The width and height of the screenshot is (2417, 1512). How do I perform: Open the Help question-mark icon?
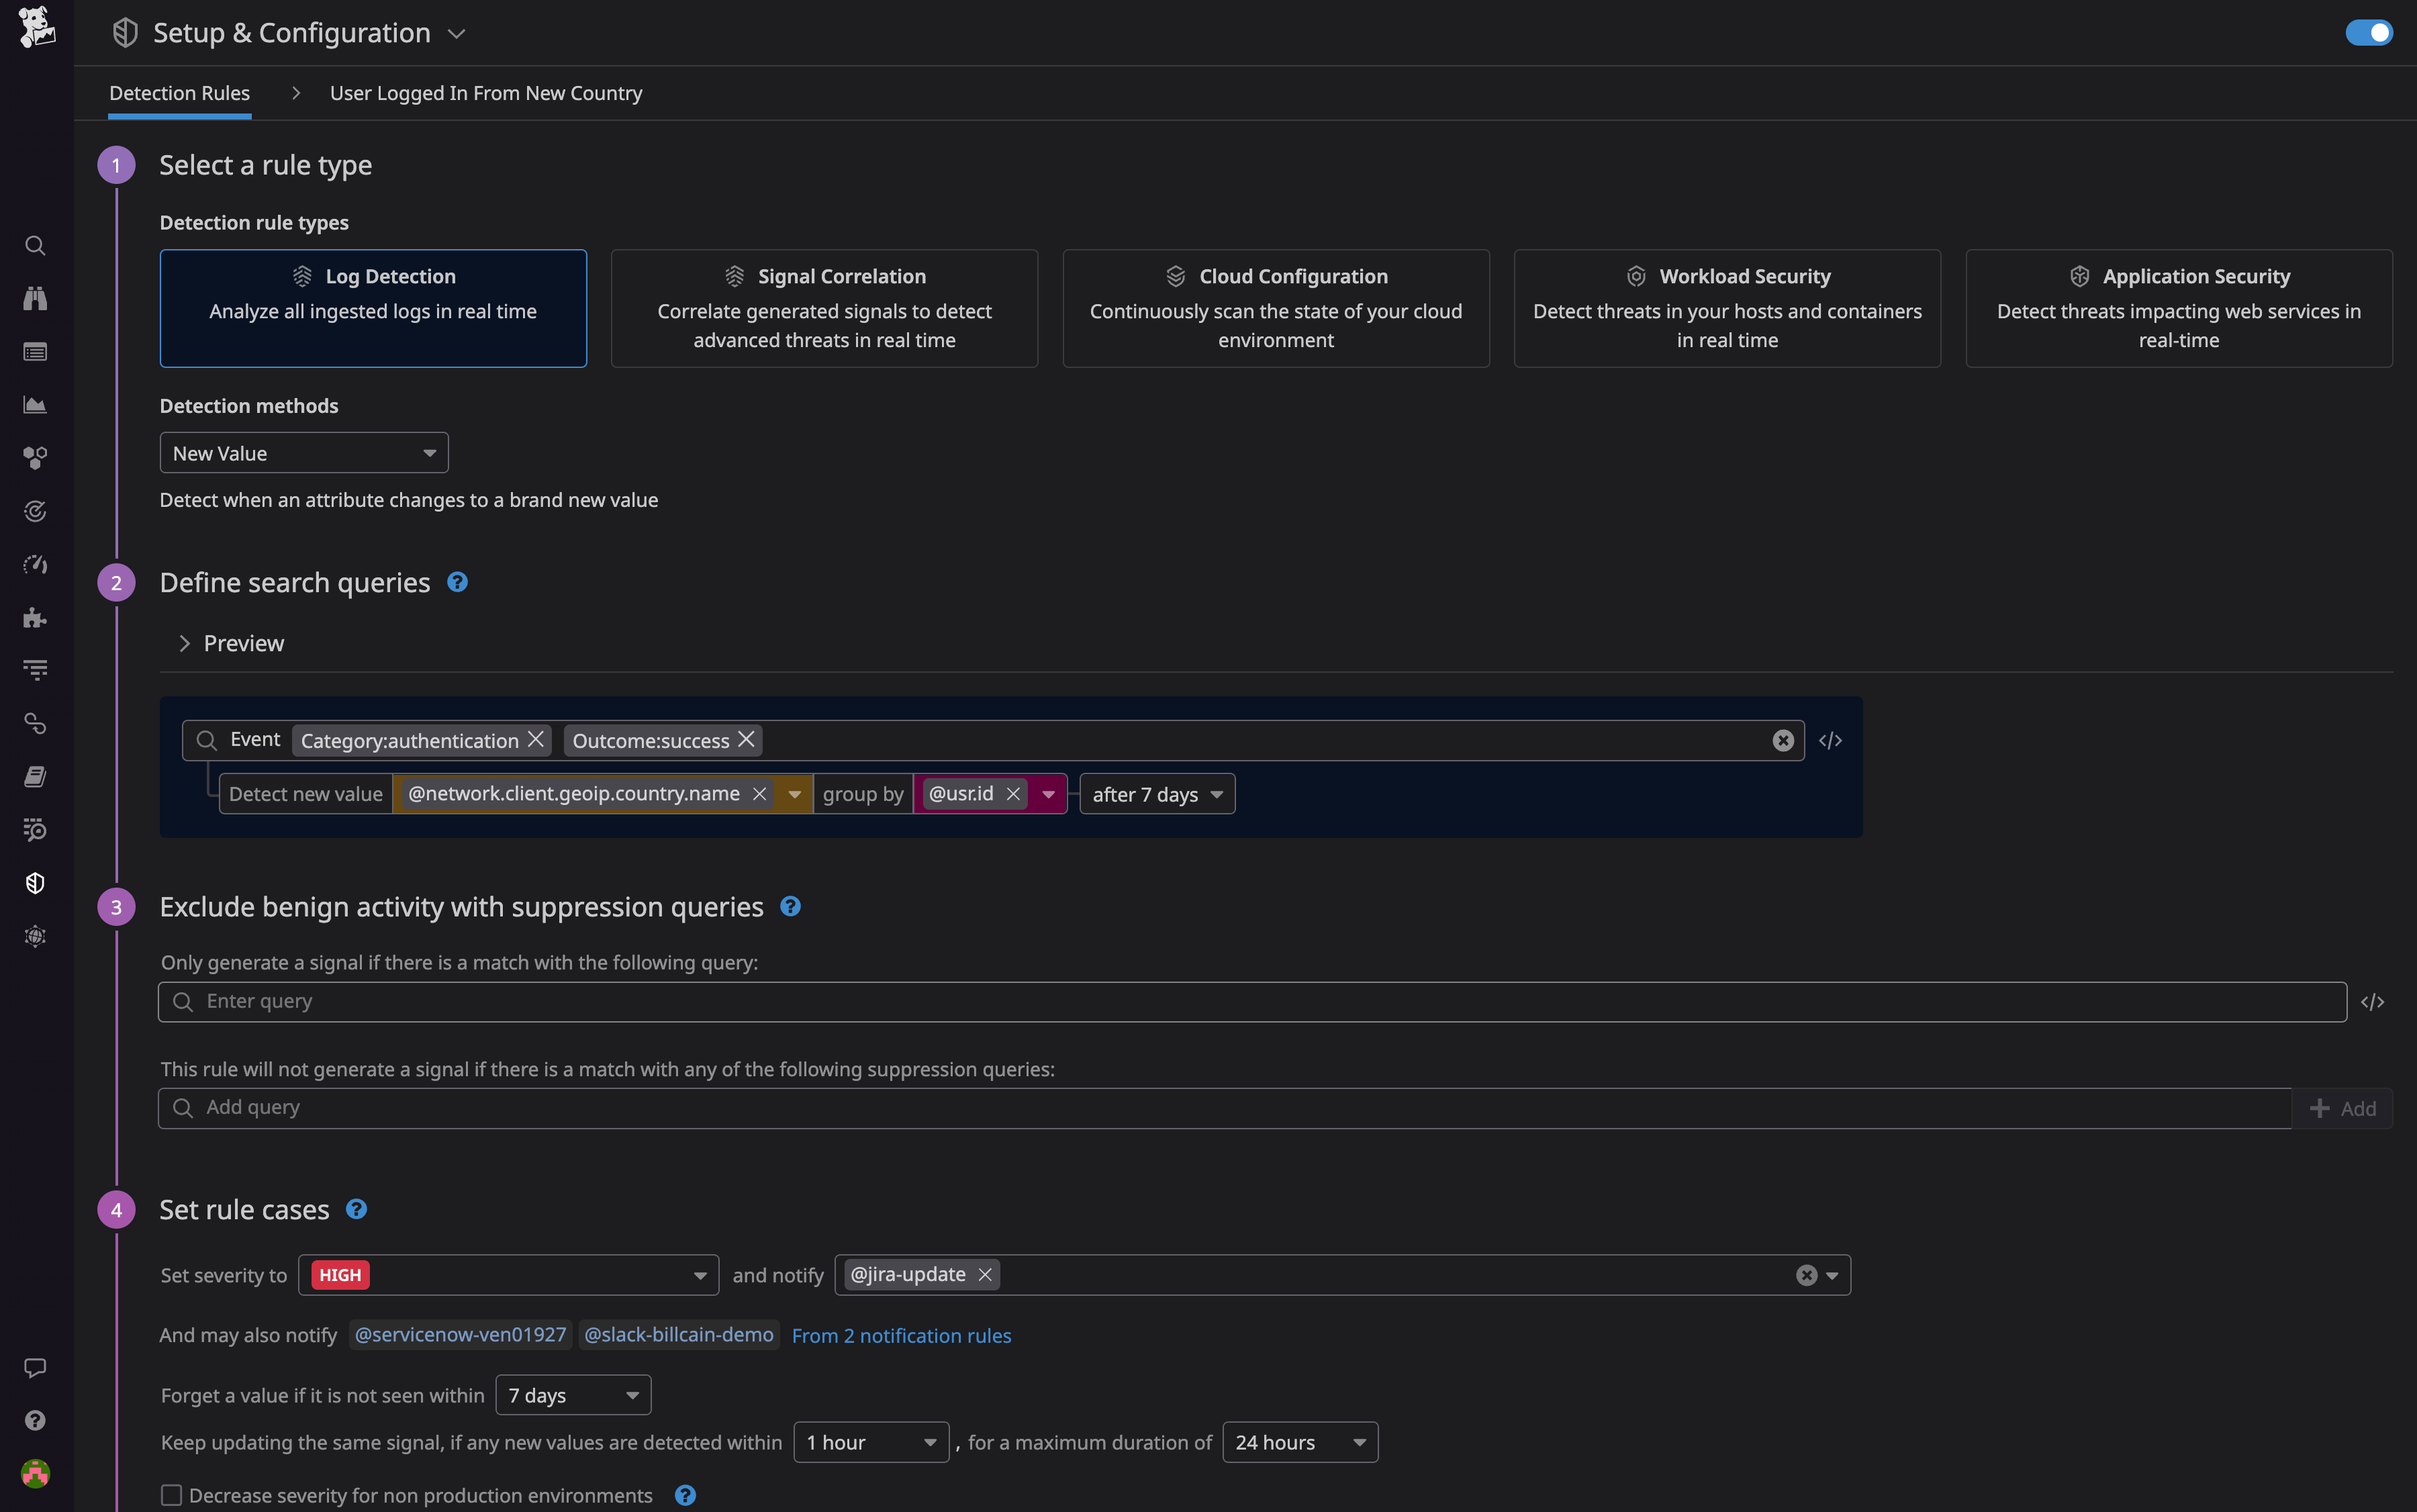tap(35, 1420)
